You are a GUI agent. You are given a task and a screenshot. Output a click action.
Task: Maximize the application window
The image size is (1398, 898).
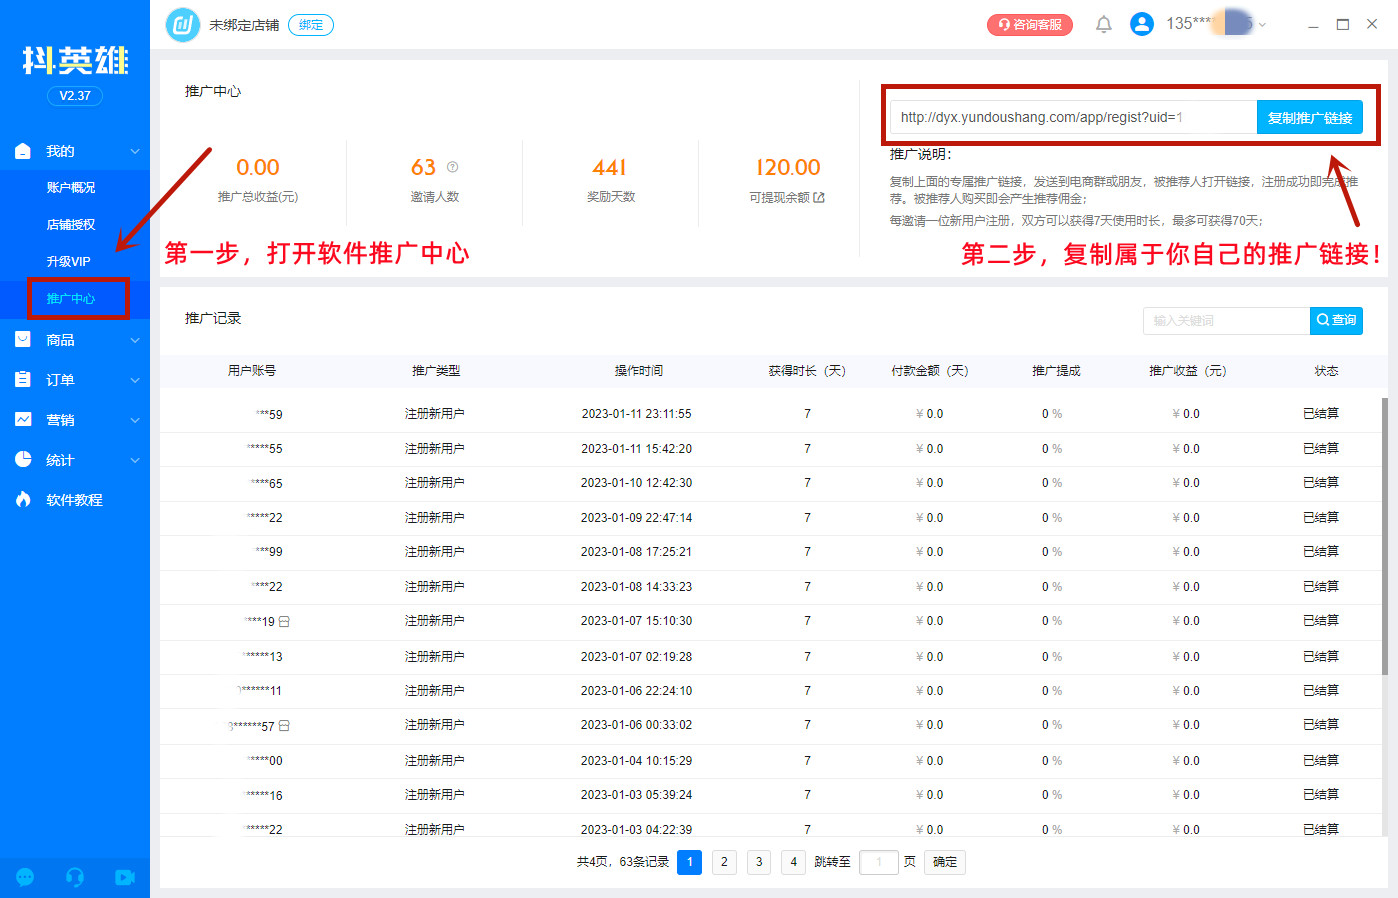pos(1343,24)
